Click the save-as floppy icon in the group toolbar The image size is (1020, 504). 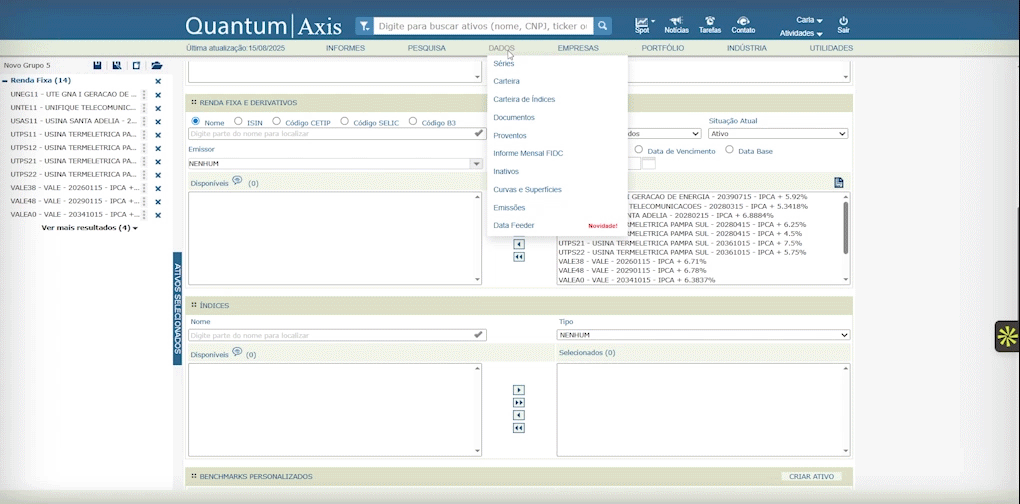click(x=117, y=66)
